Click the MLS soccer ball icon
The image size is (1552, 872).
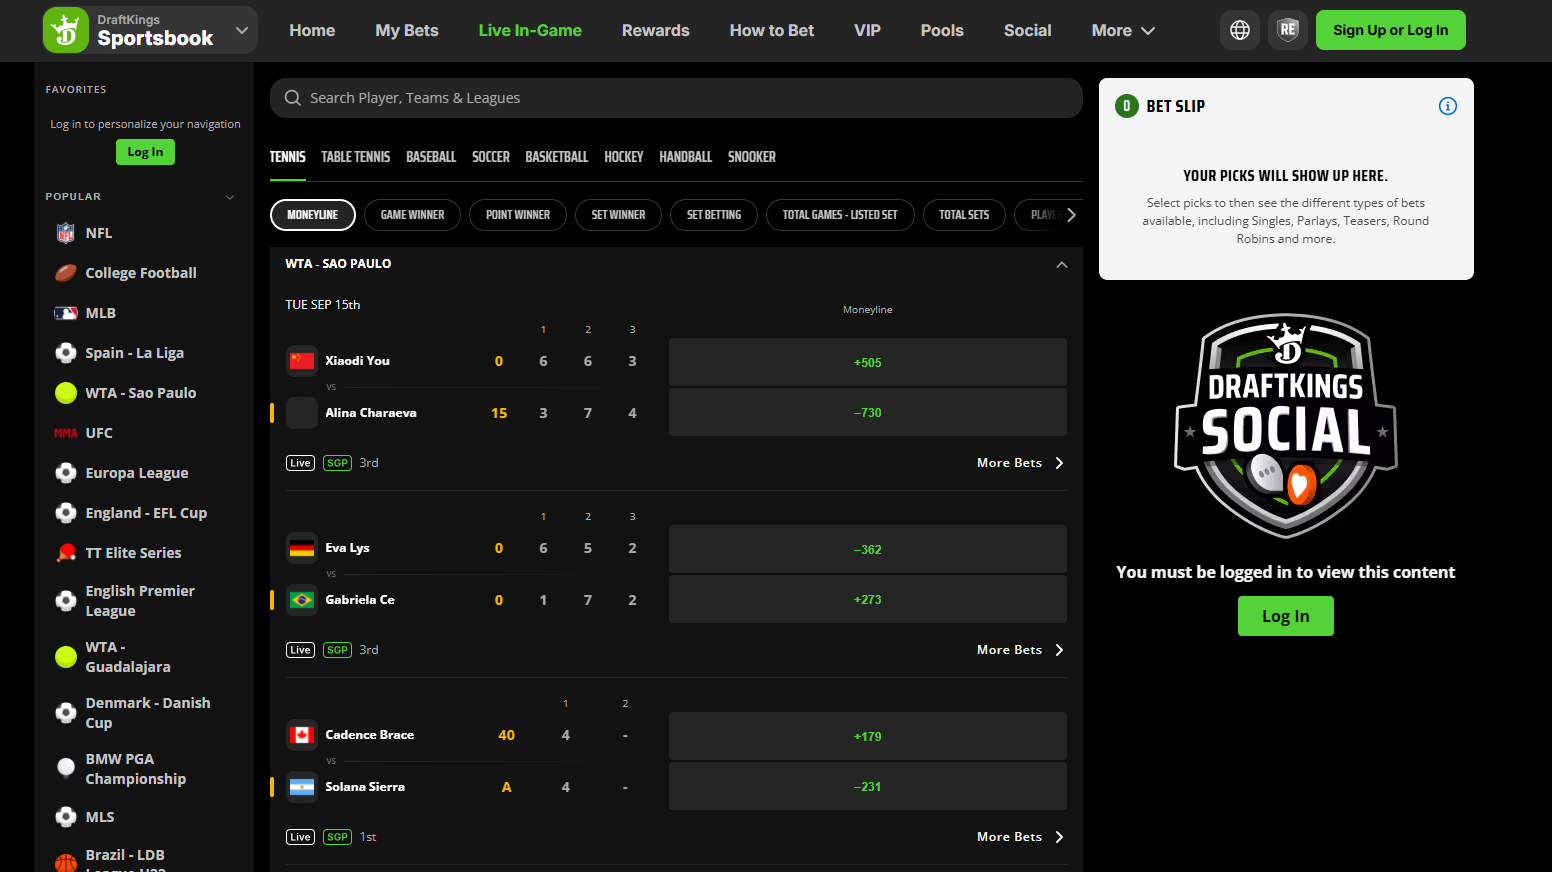[66, 817]
